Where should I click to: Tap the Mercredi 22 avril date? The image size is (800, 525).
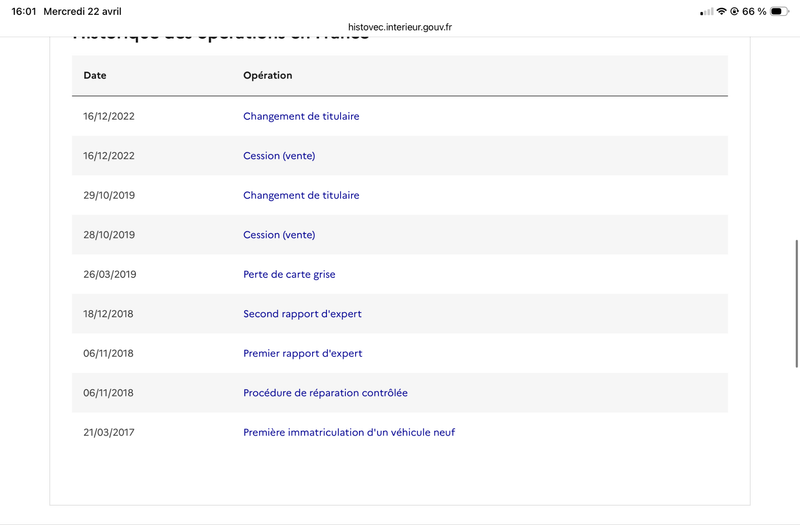click(84, 11)
